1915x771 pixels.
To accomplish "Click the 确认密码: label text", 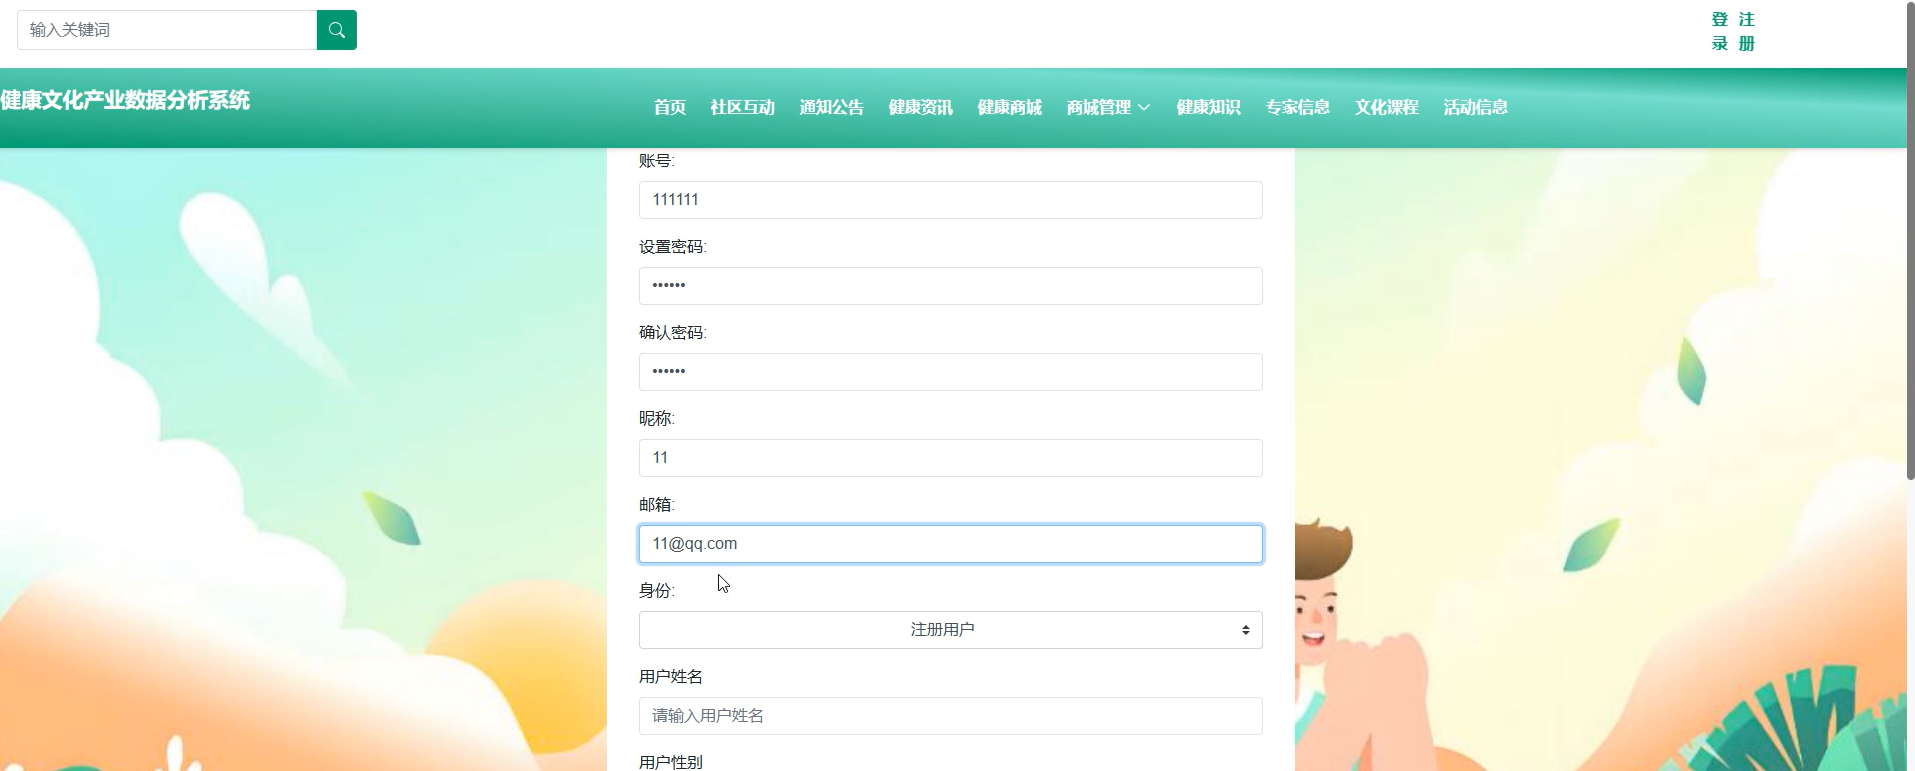I will 673,333.
